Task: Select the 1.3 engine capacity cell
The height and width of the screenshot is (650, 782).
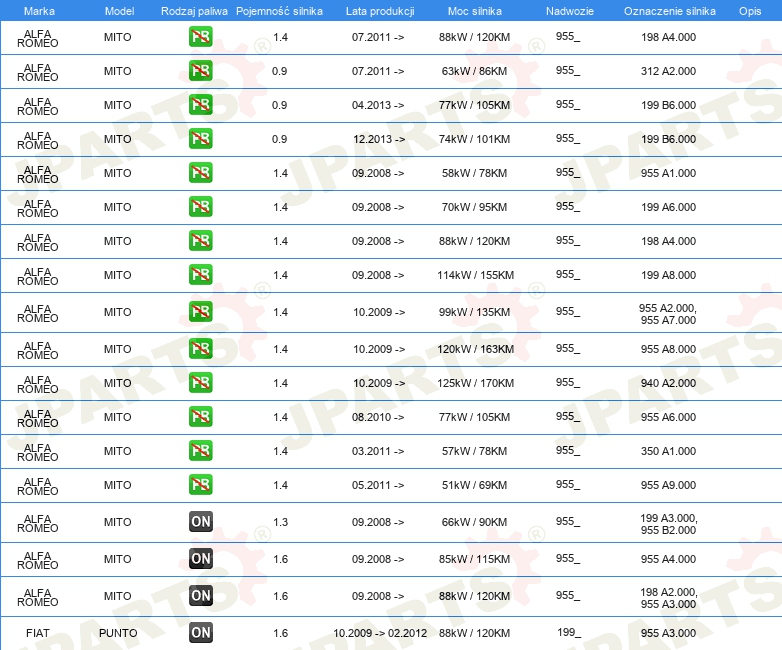Action: point(281,522)
